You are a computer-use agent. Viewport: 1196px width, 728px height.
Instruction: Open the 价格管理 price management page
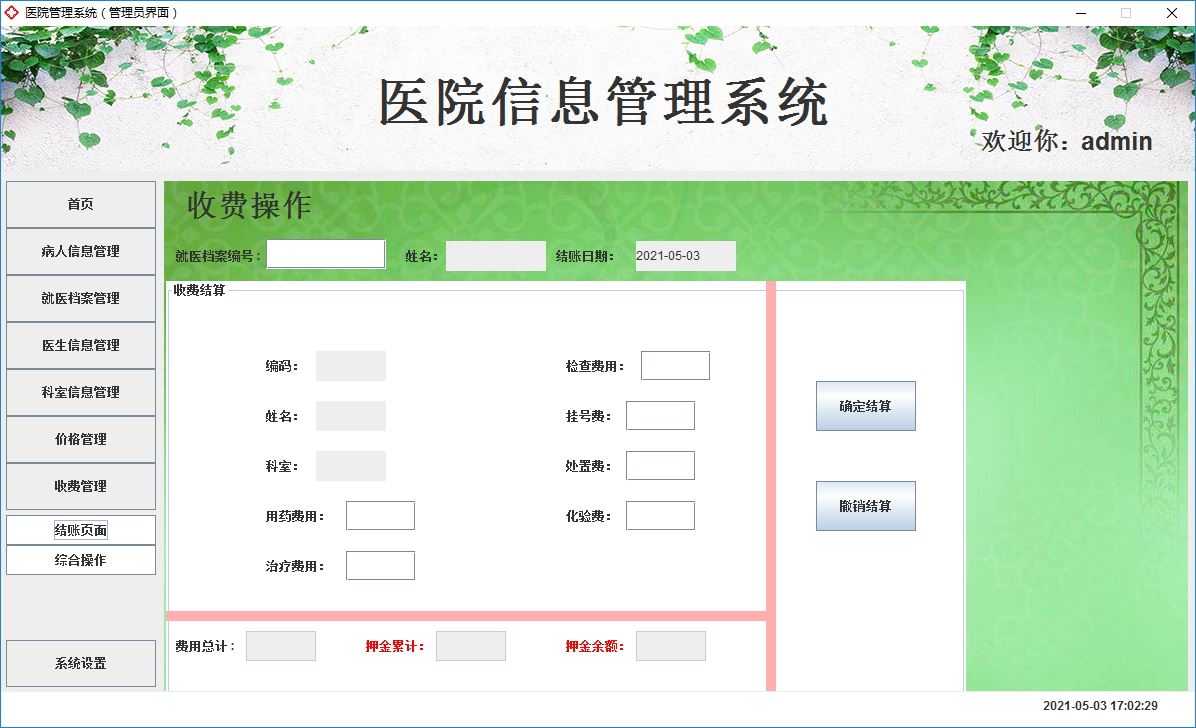tap(80, 439)
